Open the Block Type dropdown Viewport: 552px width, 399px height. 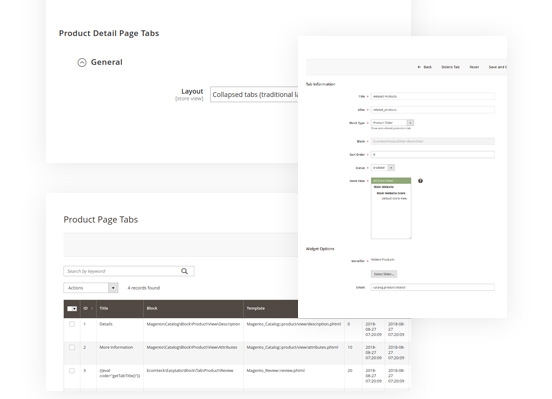tap(393, 123)
